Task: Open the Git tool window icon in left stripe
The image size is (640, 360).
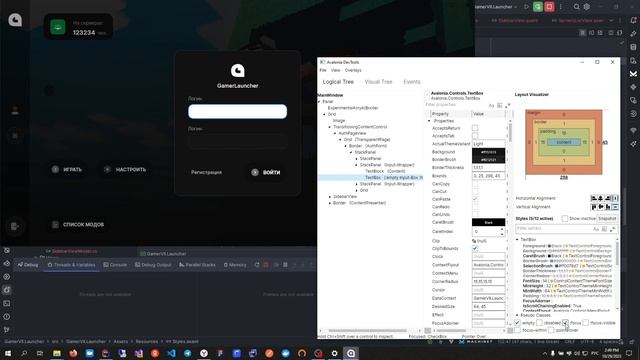Action: (x=7, y=329)
